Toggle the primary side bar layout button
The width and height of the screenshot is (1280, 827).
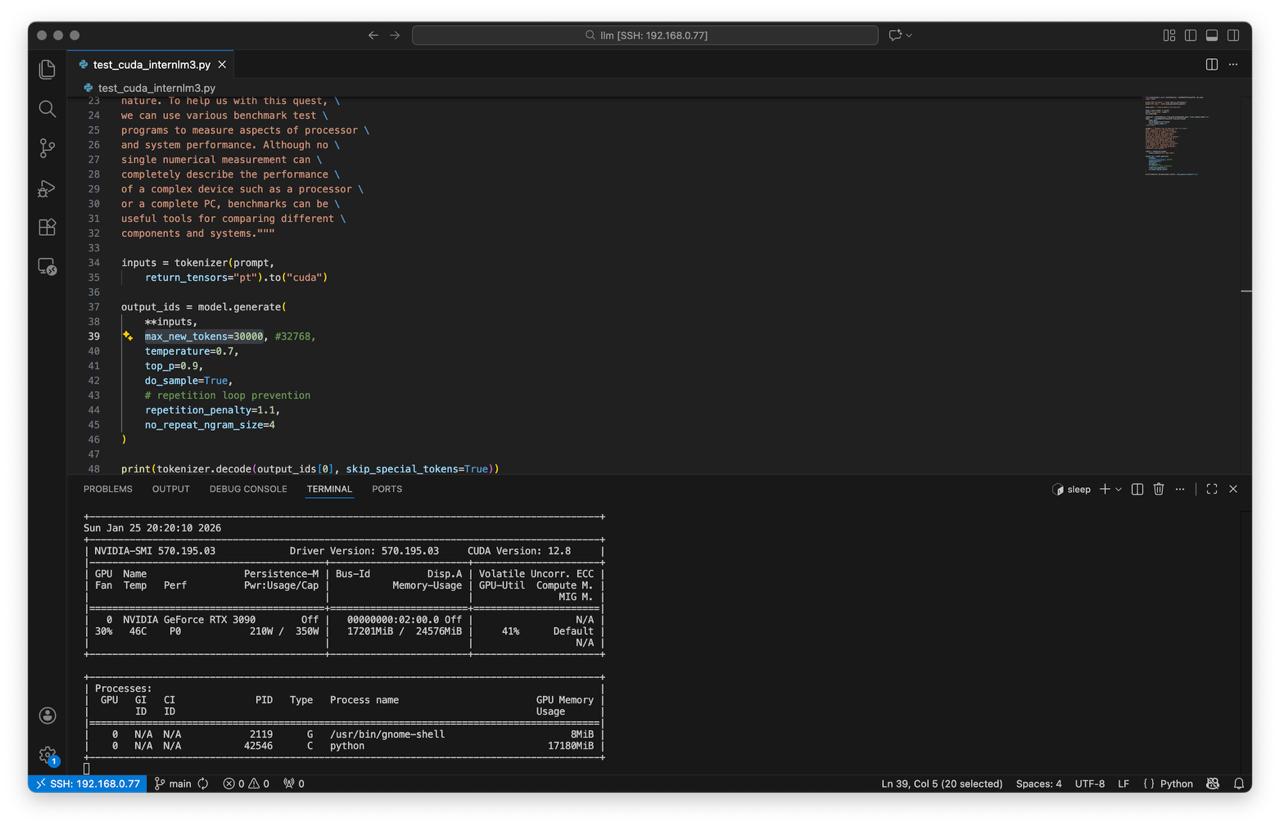1190,35
